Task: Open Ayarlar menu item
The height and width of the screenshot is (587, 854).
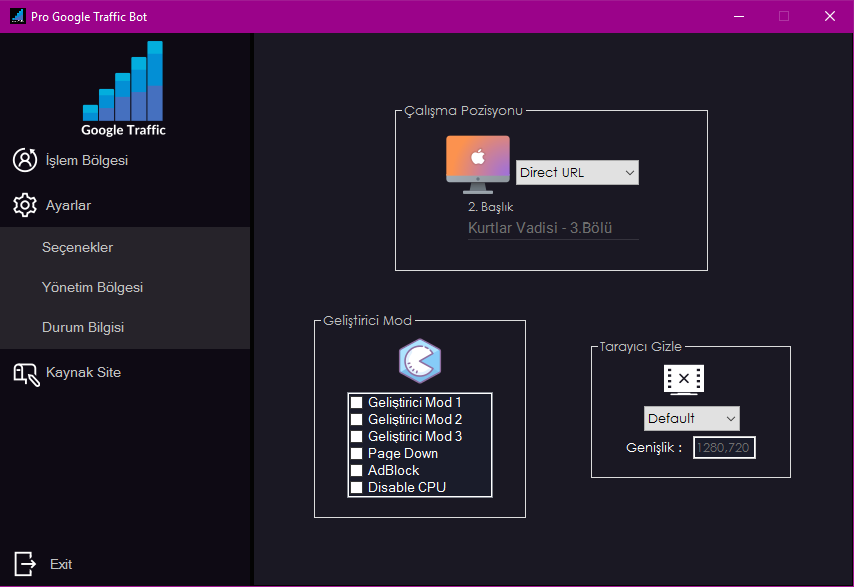Action: click(68, 205)
